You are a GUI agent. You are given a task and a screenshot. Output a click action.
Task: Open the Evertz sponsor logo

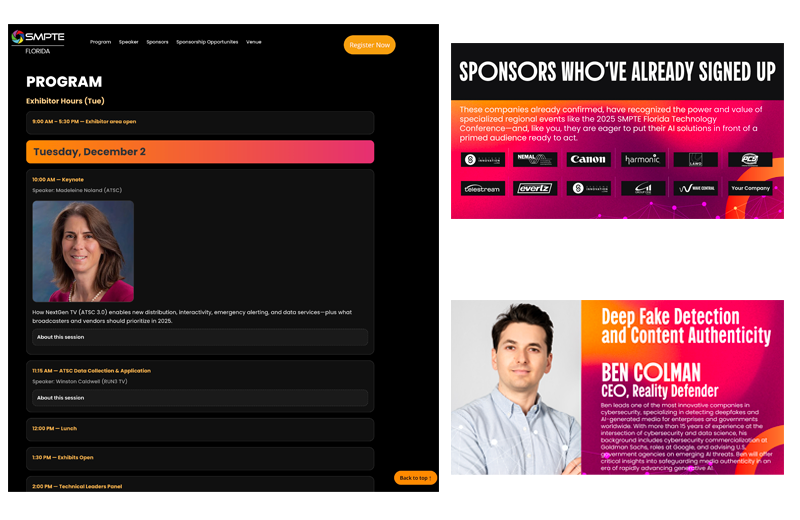coord(535,188)
